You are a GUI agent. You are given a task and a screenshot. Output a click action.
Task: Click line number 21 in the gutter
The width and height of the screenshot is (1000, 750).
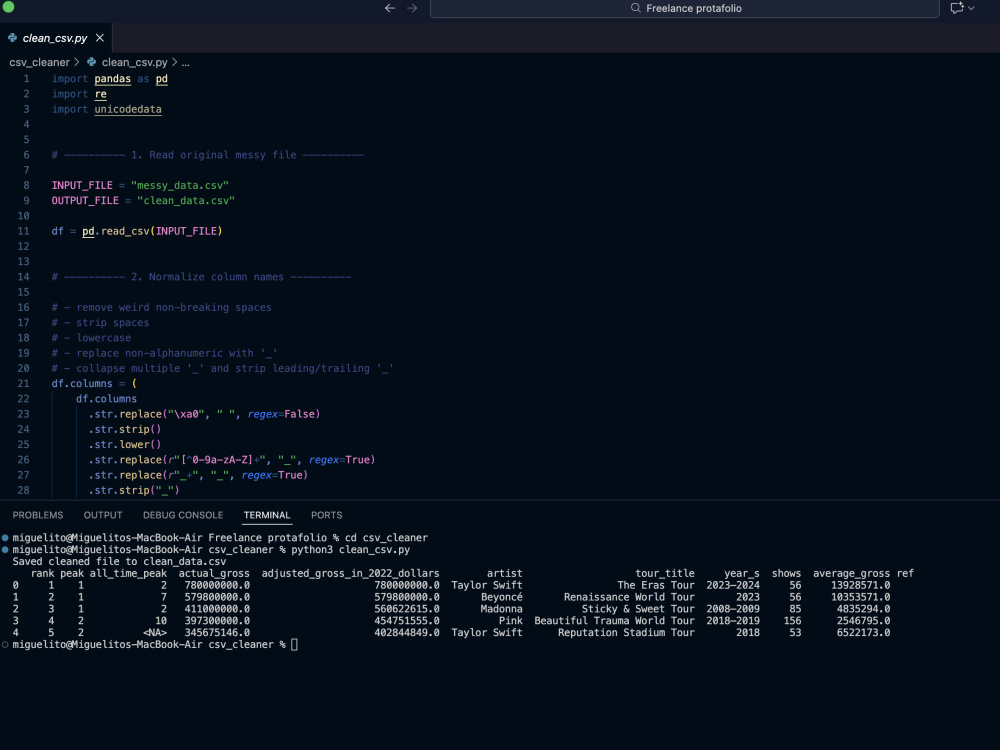pyautogui.click(x=24, y=384)
